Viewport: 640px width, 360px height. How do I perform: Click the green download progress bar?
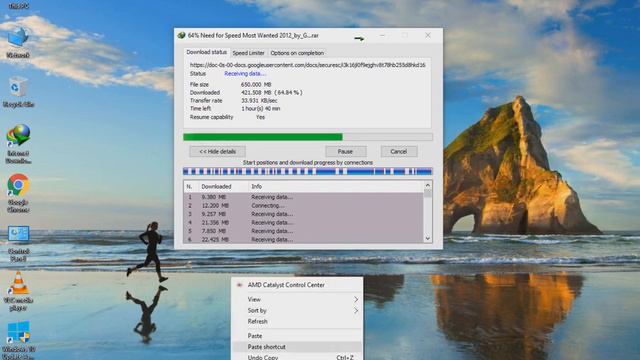coord(308,137)
